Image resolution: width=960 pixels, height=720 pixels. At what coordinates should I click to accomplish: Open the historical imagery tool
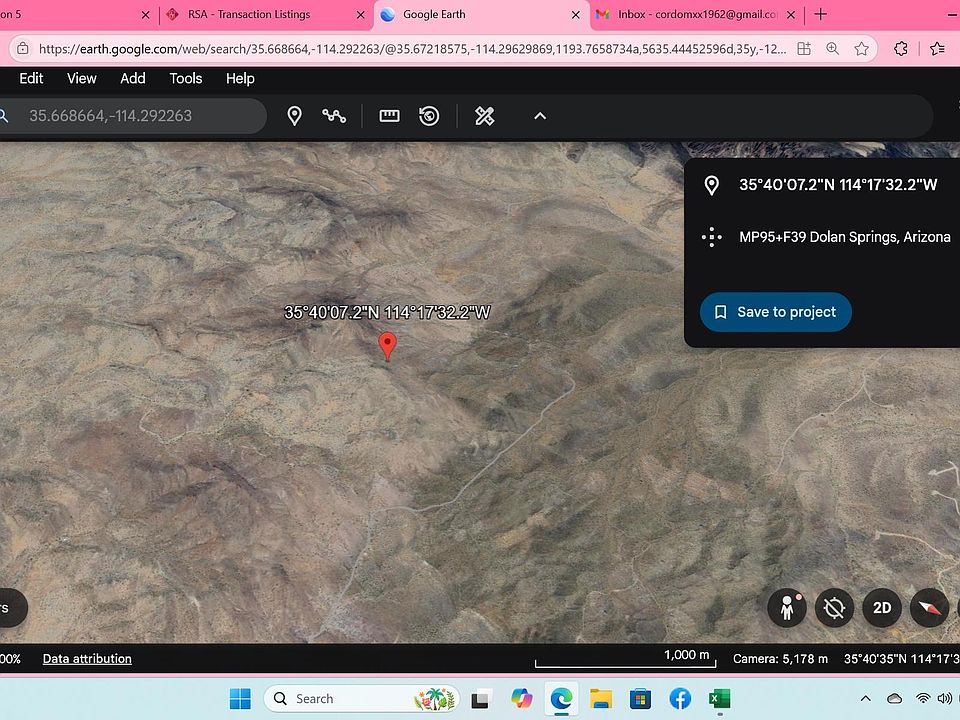429,116
